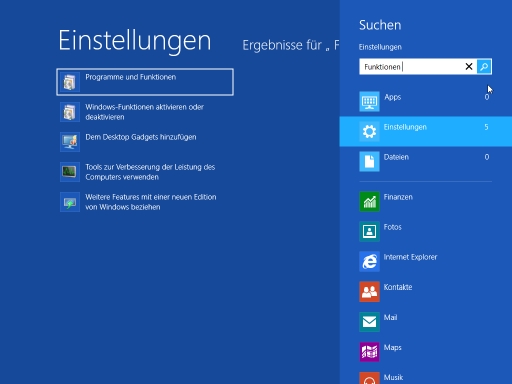Select Programme und Funktionen result text
Image resolution: width=512 pixels, height=384 pixels.
pos(131,77)
